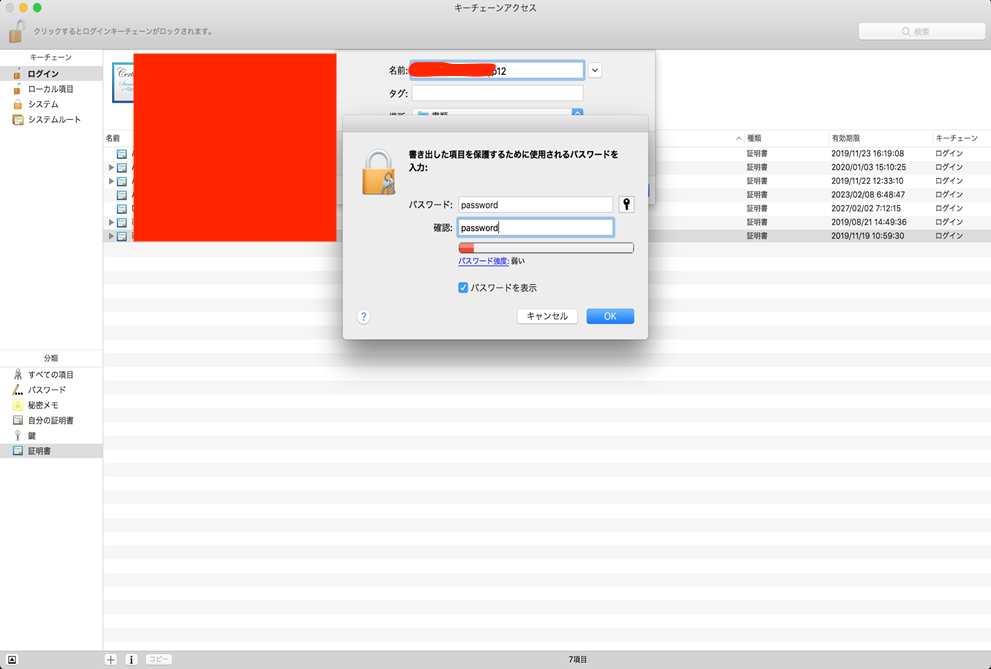
Task: Select the expiry date 2023/02/08 6:48:47
Action: [x=867, y=195]
